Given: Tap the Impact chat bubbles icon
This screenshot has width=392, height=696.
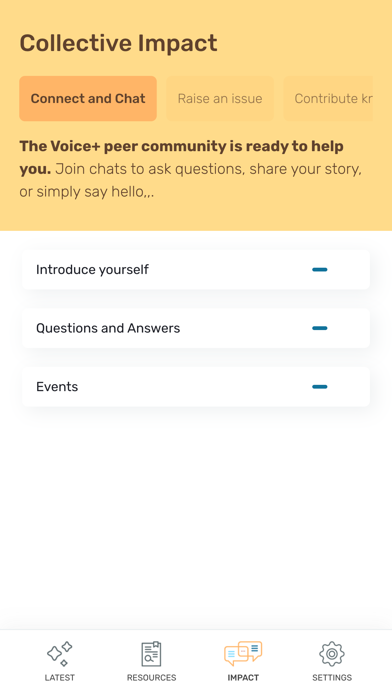Looking at the screenshot, I should pos(243,653).
